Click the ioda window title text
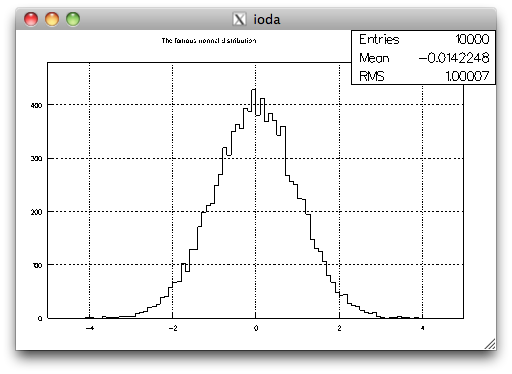The width and height of the screenshot is (512, 374). (x=267, y=19)
